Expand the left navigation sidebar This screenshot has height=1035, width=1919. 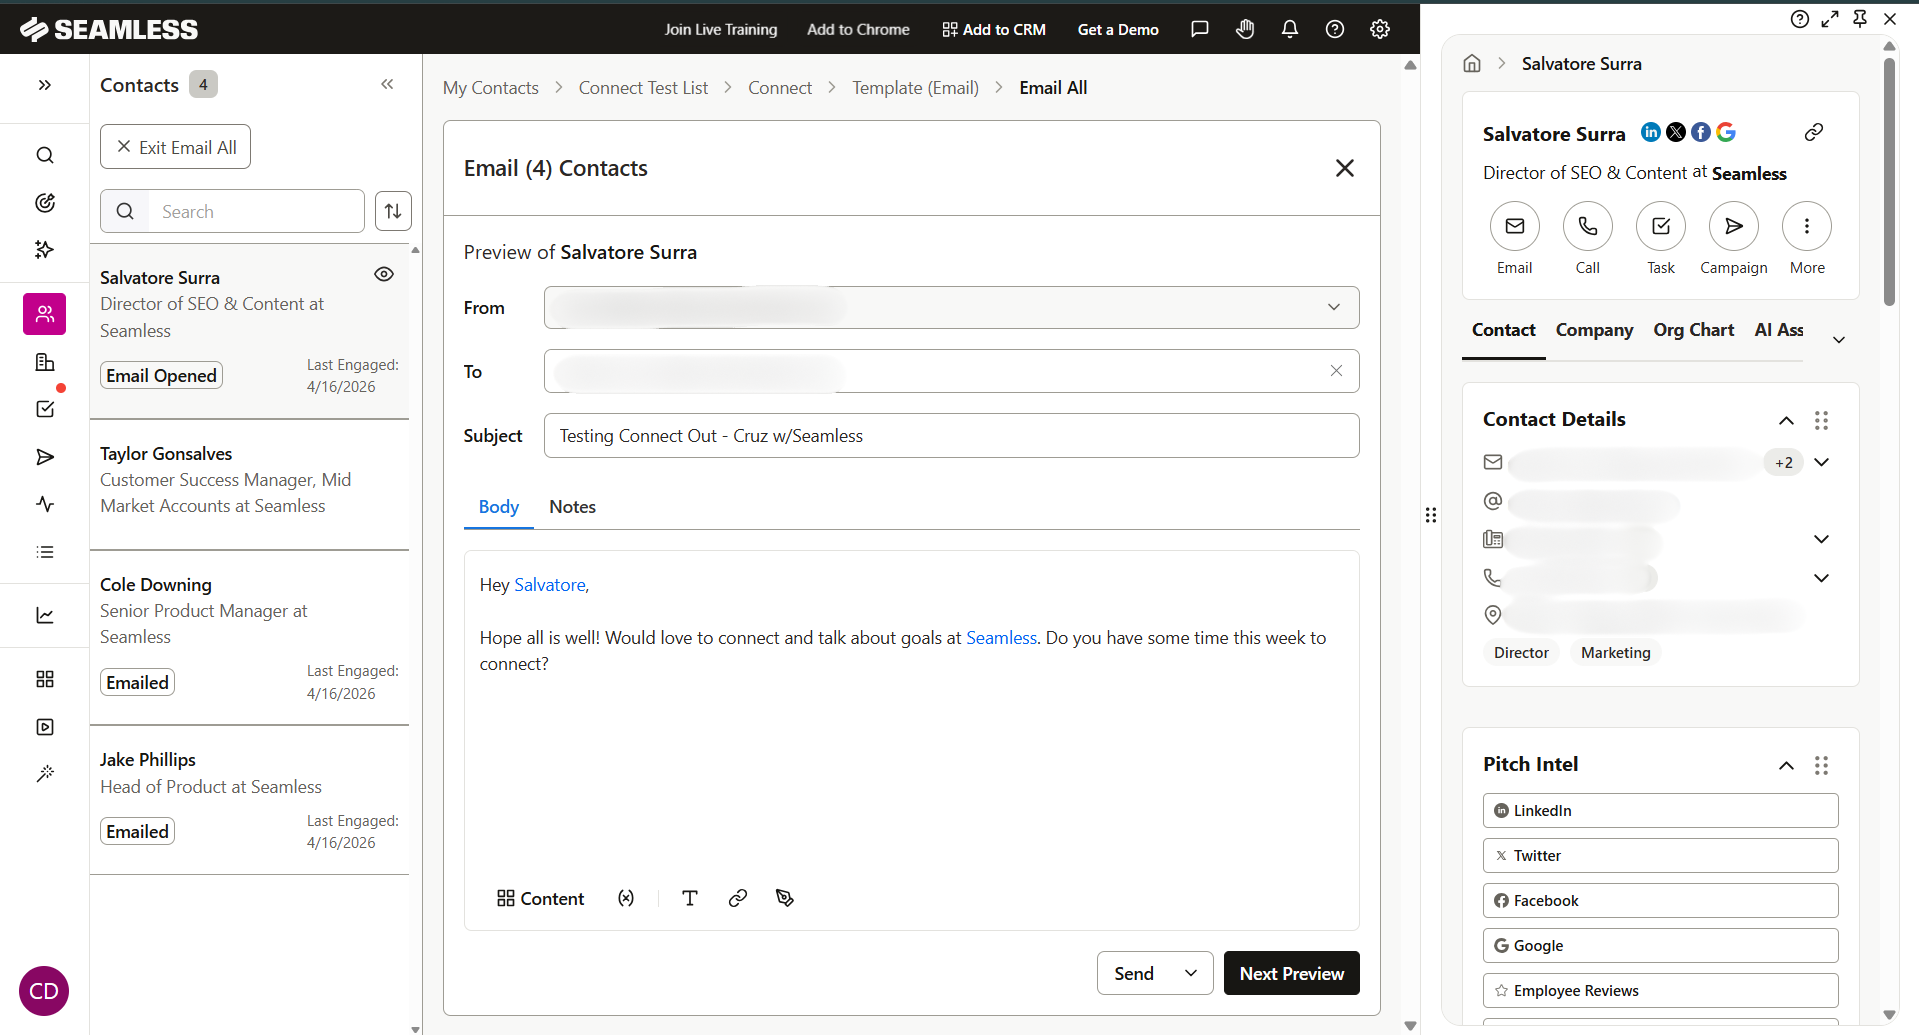tap(44, 85)
